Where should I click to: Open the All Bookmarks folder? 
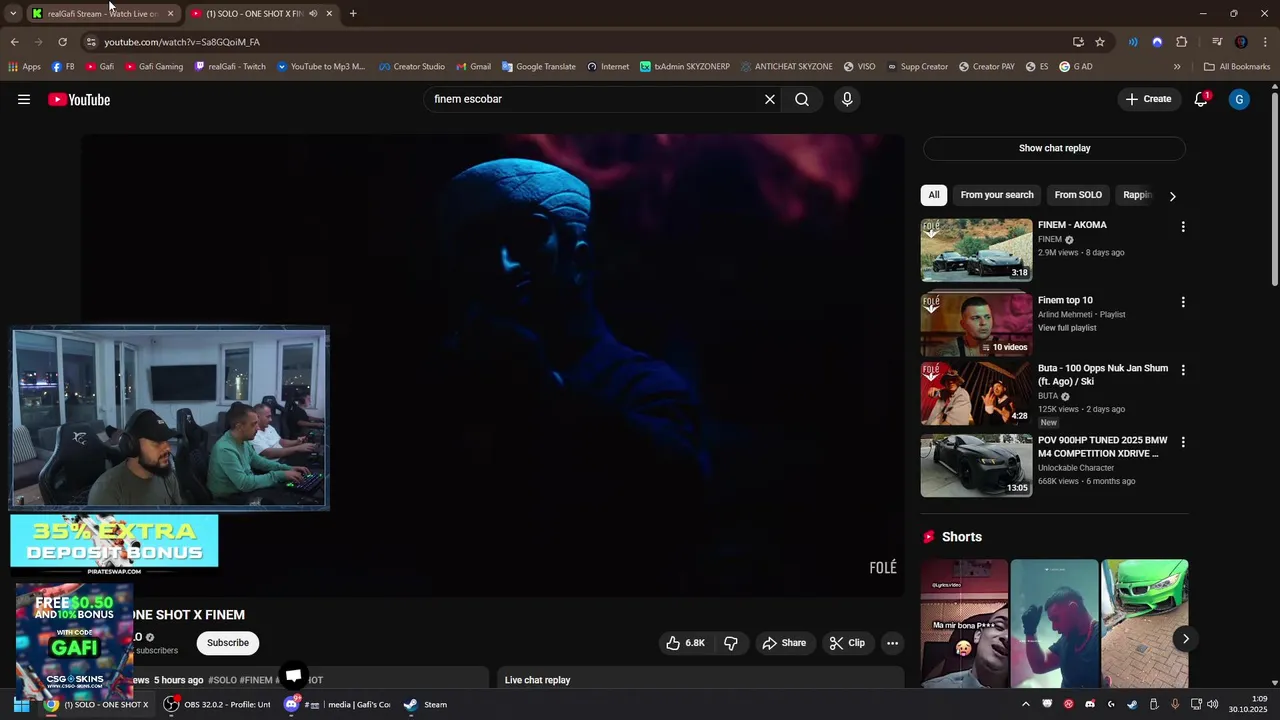pos(1237,67)
